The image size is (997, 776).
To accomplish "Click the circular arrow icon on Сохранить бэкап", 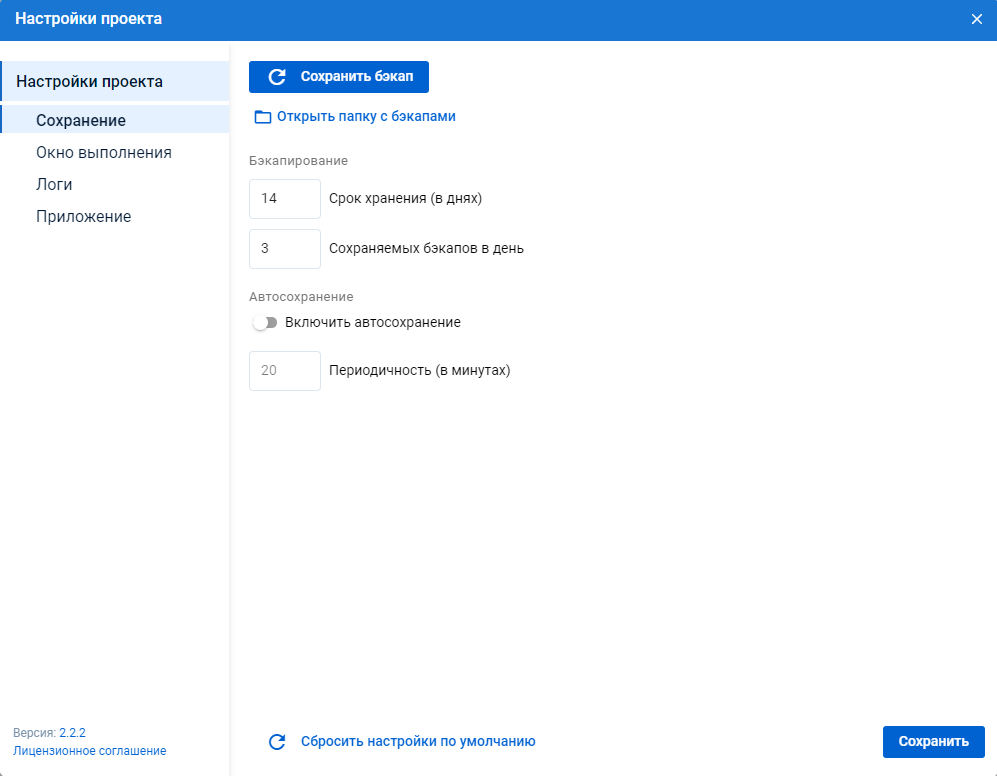I will [277, 77].
